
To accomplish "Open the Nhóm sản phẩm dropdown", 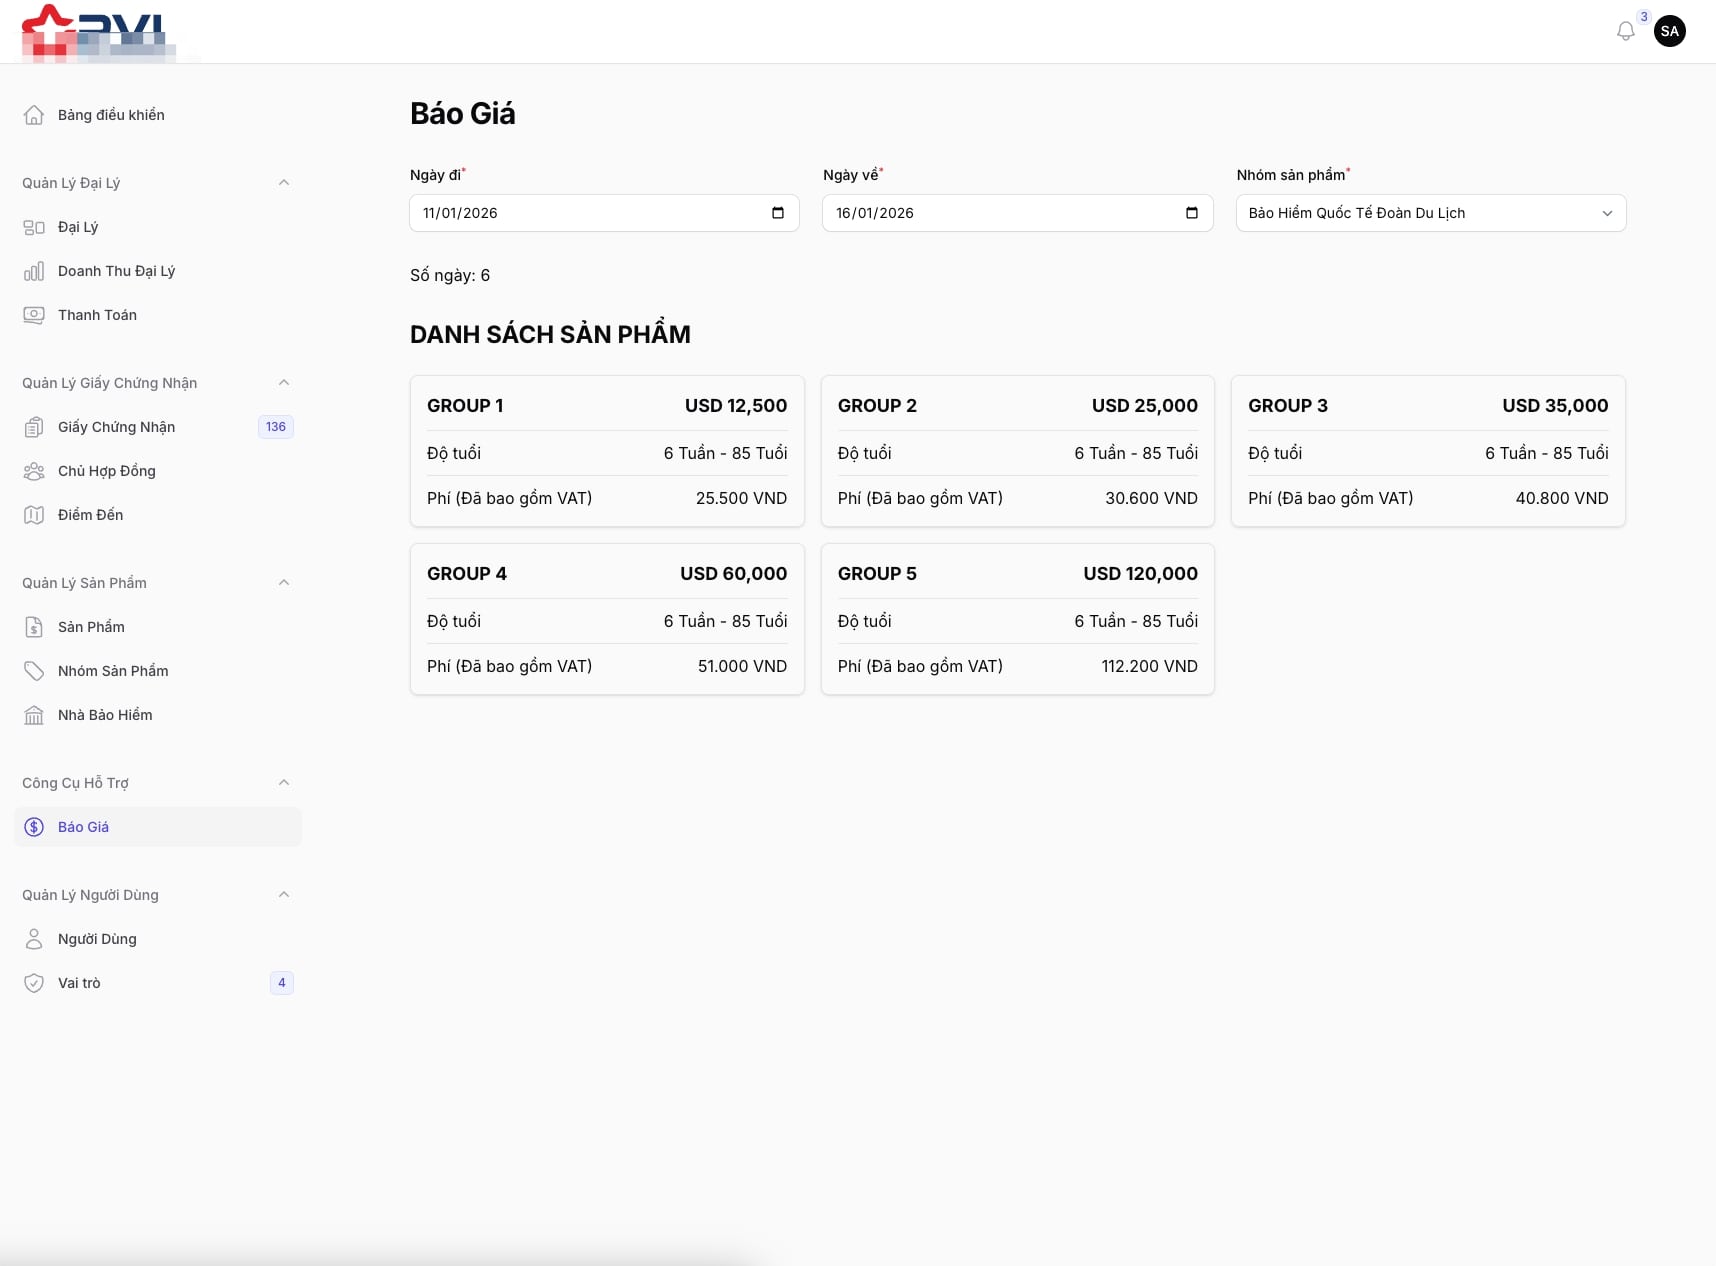I will click(1430, 213).
